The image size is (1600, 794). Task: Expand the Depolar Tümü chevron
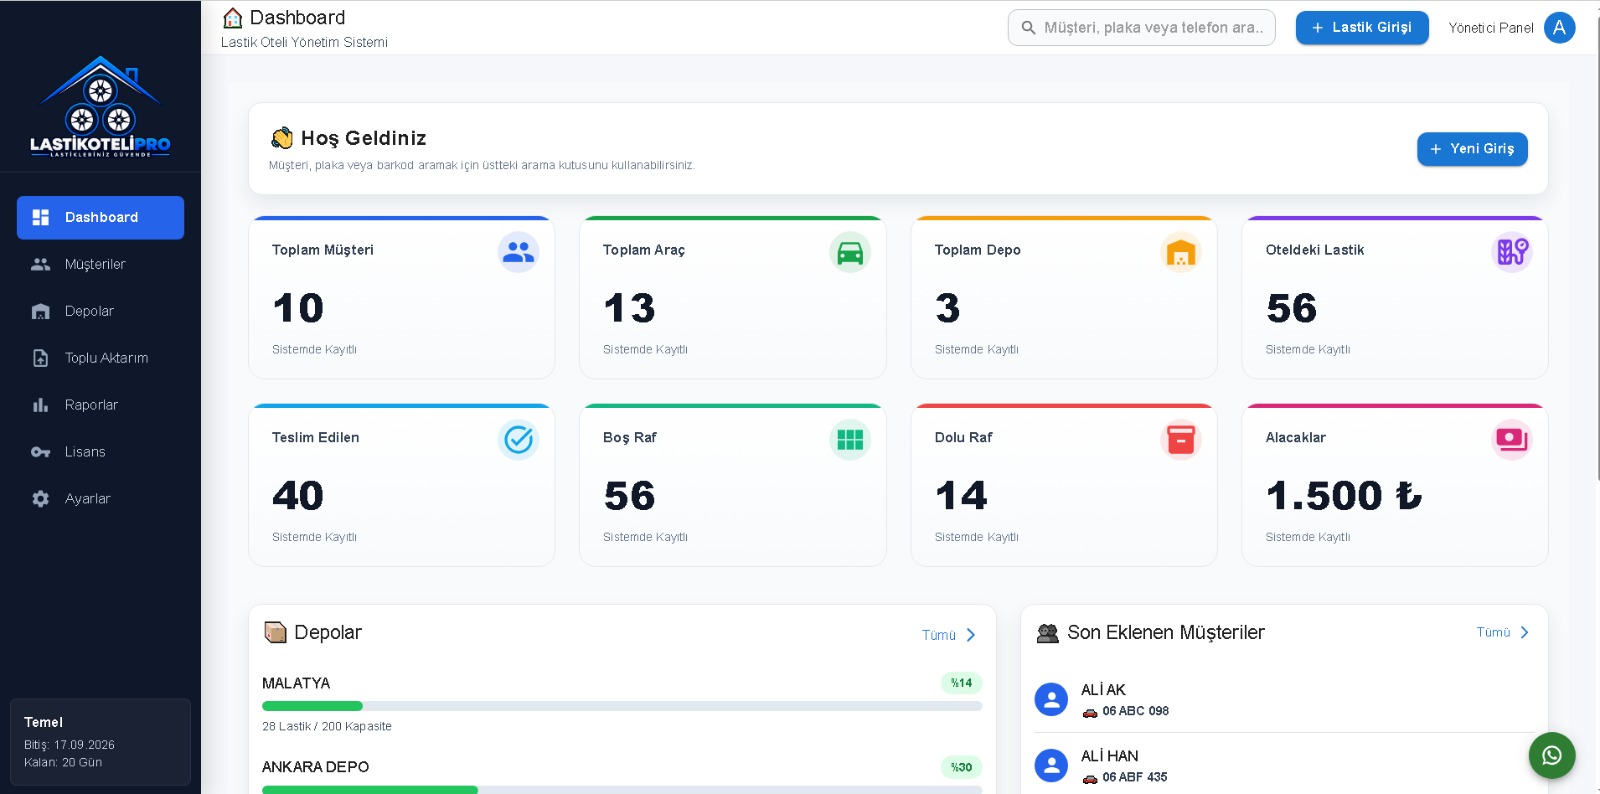(x=970, y=635)
